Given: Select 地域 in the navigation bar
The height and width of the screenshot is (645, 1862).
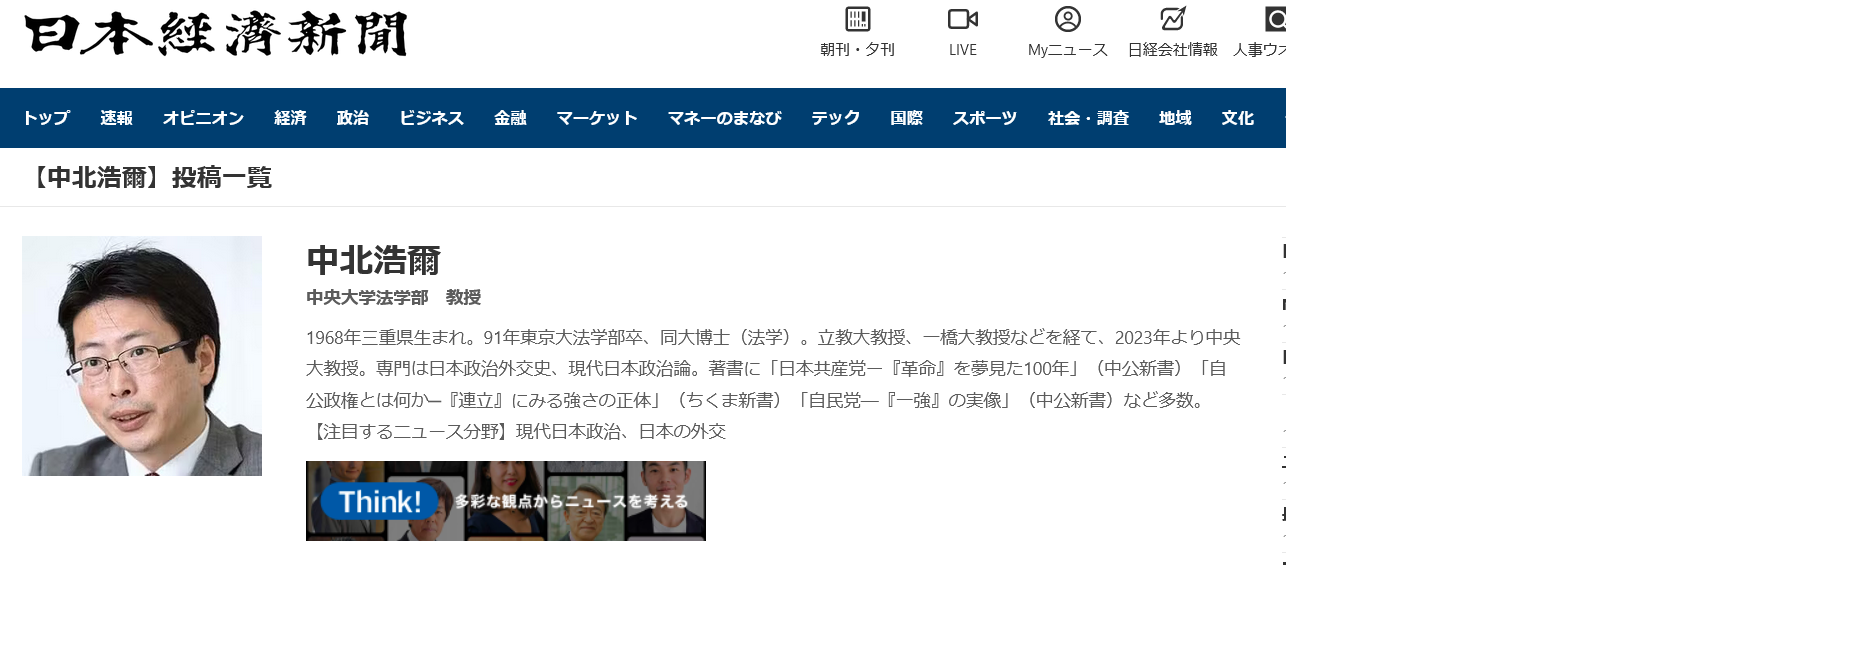Looking at the screenshot, I should coord(1175,118).
